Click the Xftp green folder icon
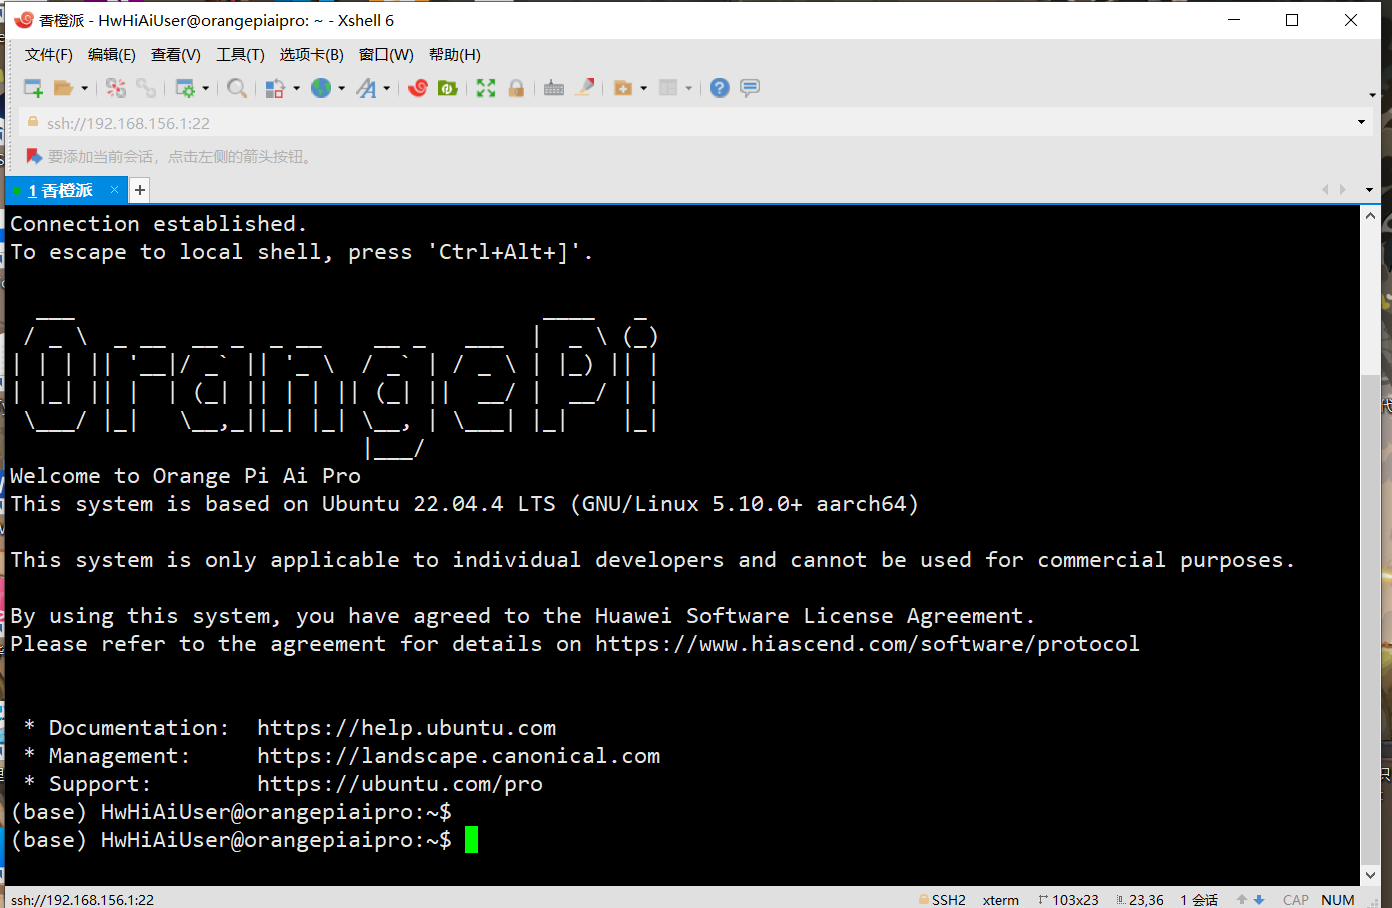This screenshot has height=908, width=1392. [x=448, y=88]
